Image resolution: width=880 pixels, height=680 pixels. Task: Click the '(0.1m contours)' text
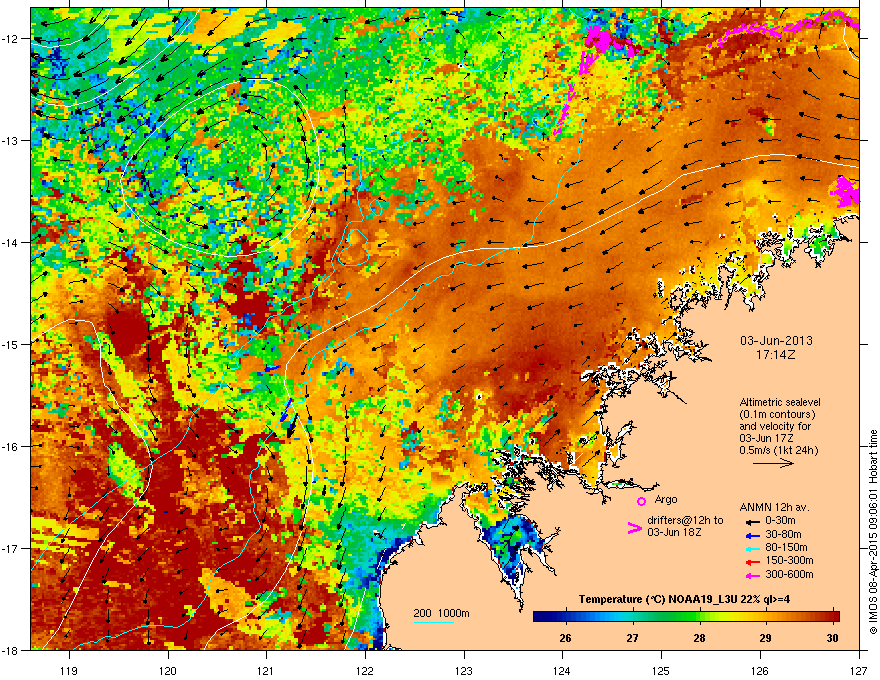tap(777, 415)
